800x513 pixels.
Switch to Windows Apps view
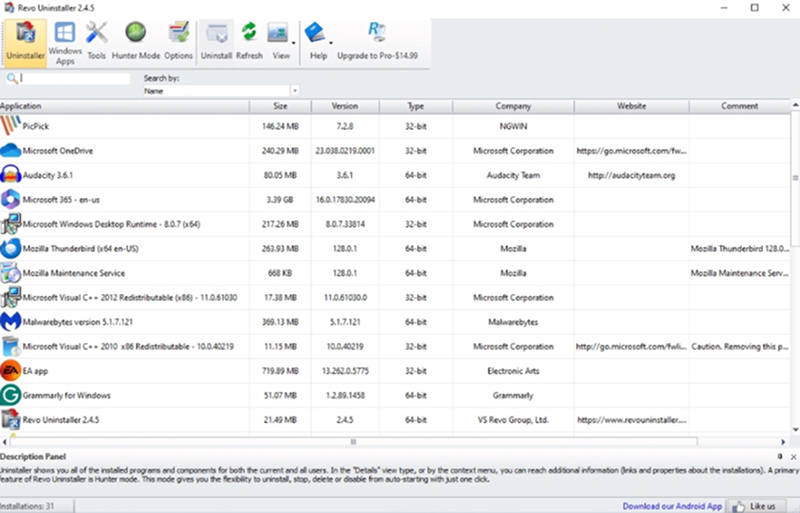click(x=65, y=43)
